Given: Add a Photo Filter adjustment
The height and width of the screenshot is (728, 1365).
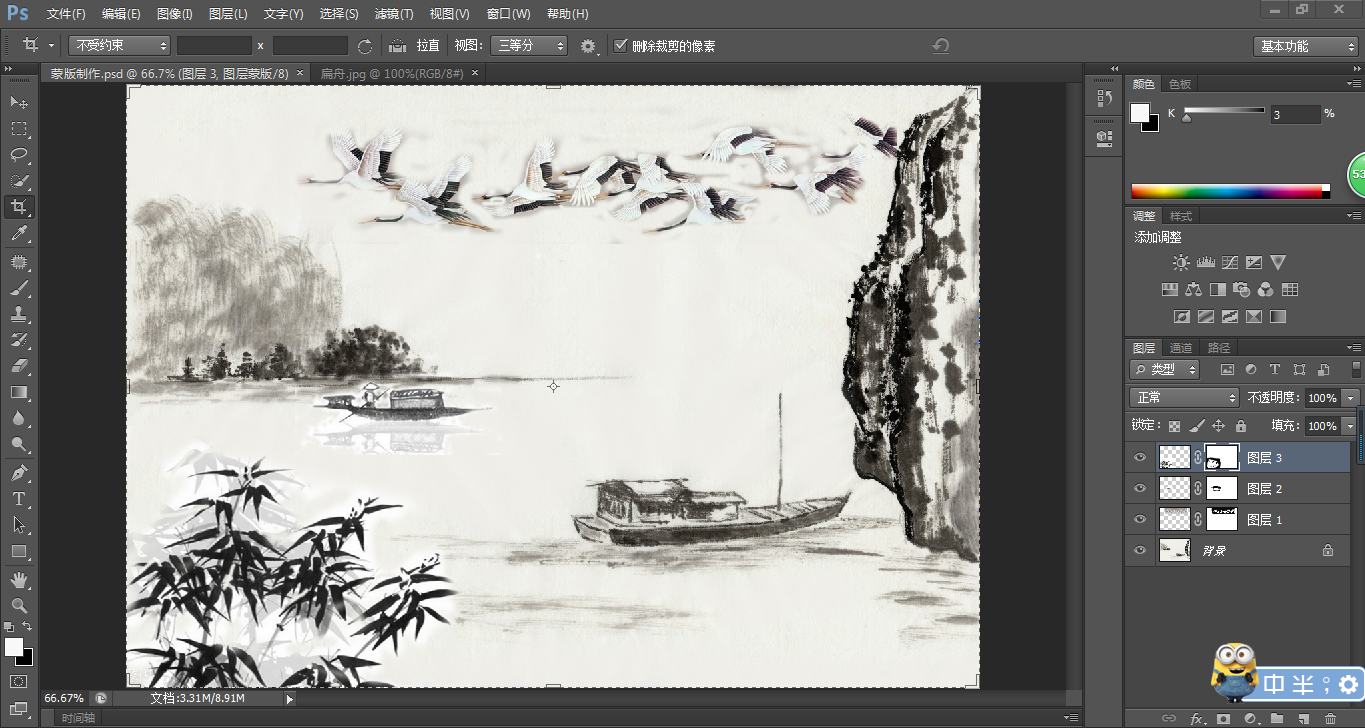Looking at the screenshot, I should 1241,290.
